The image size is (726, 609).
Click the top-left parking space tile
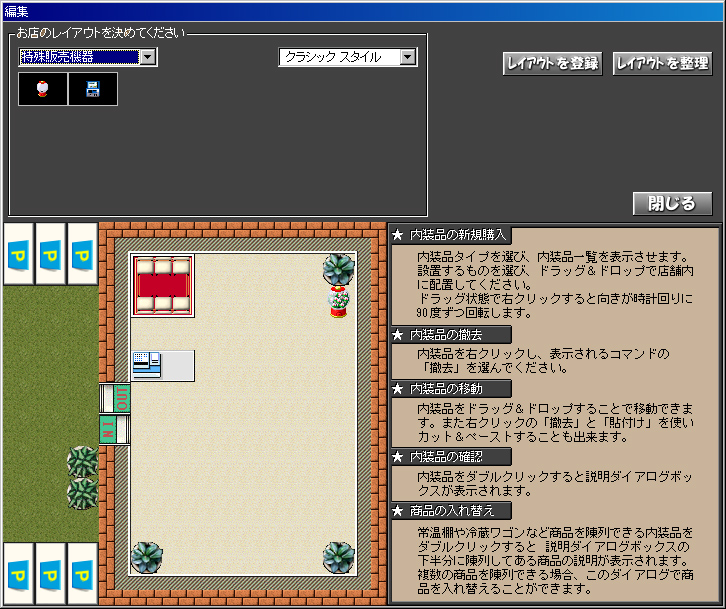pos(18,255)
